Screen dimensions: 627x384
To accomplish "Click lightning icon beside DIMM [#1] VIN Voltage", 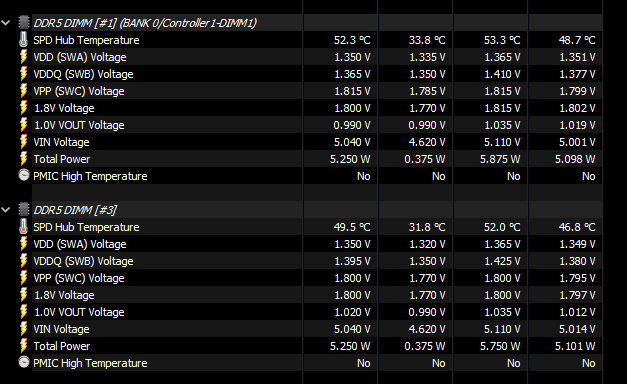I will point(24,142).
